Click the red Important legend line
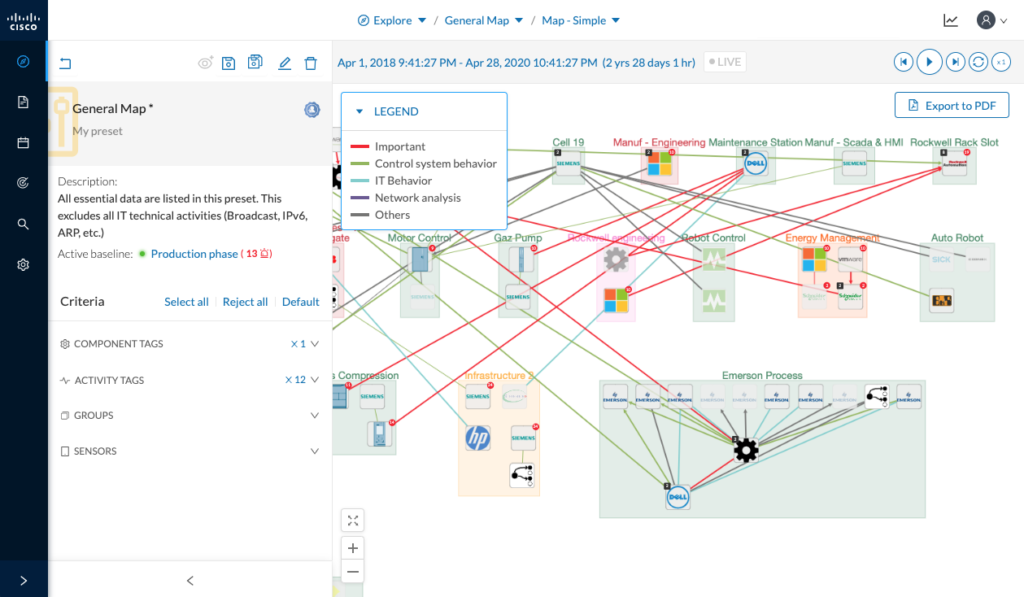 360,146
